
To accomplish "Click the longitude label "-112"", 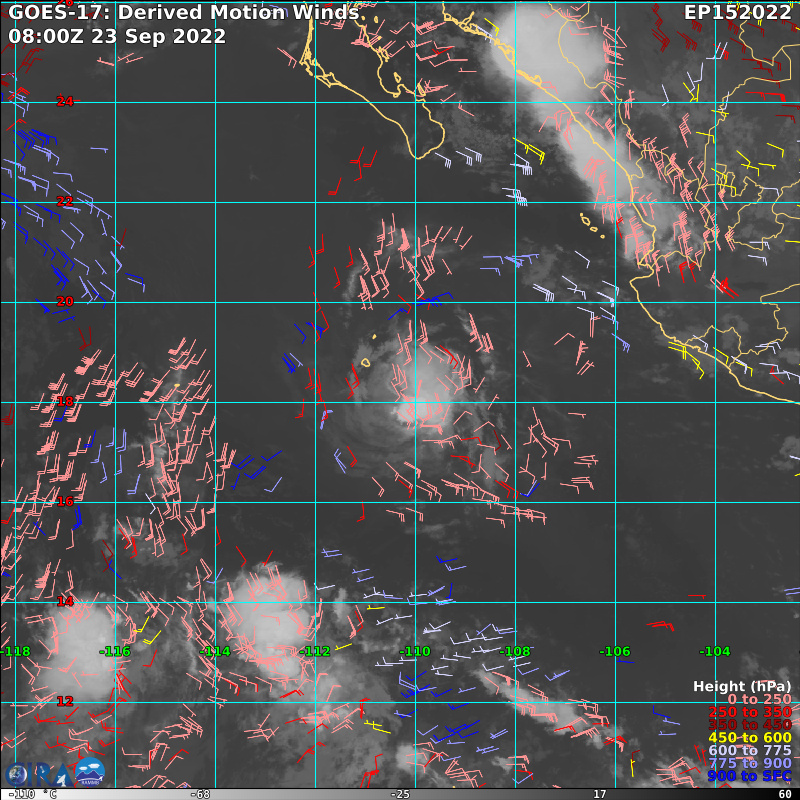I will [315, 652].
